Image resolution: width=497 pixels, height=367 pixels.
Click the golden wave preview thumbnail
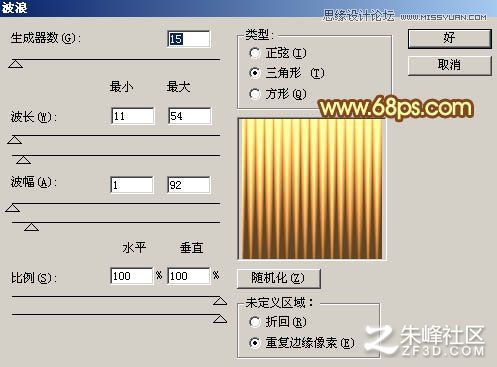pyautogui.click(x=312, y=189)
